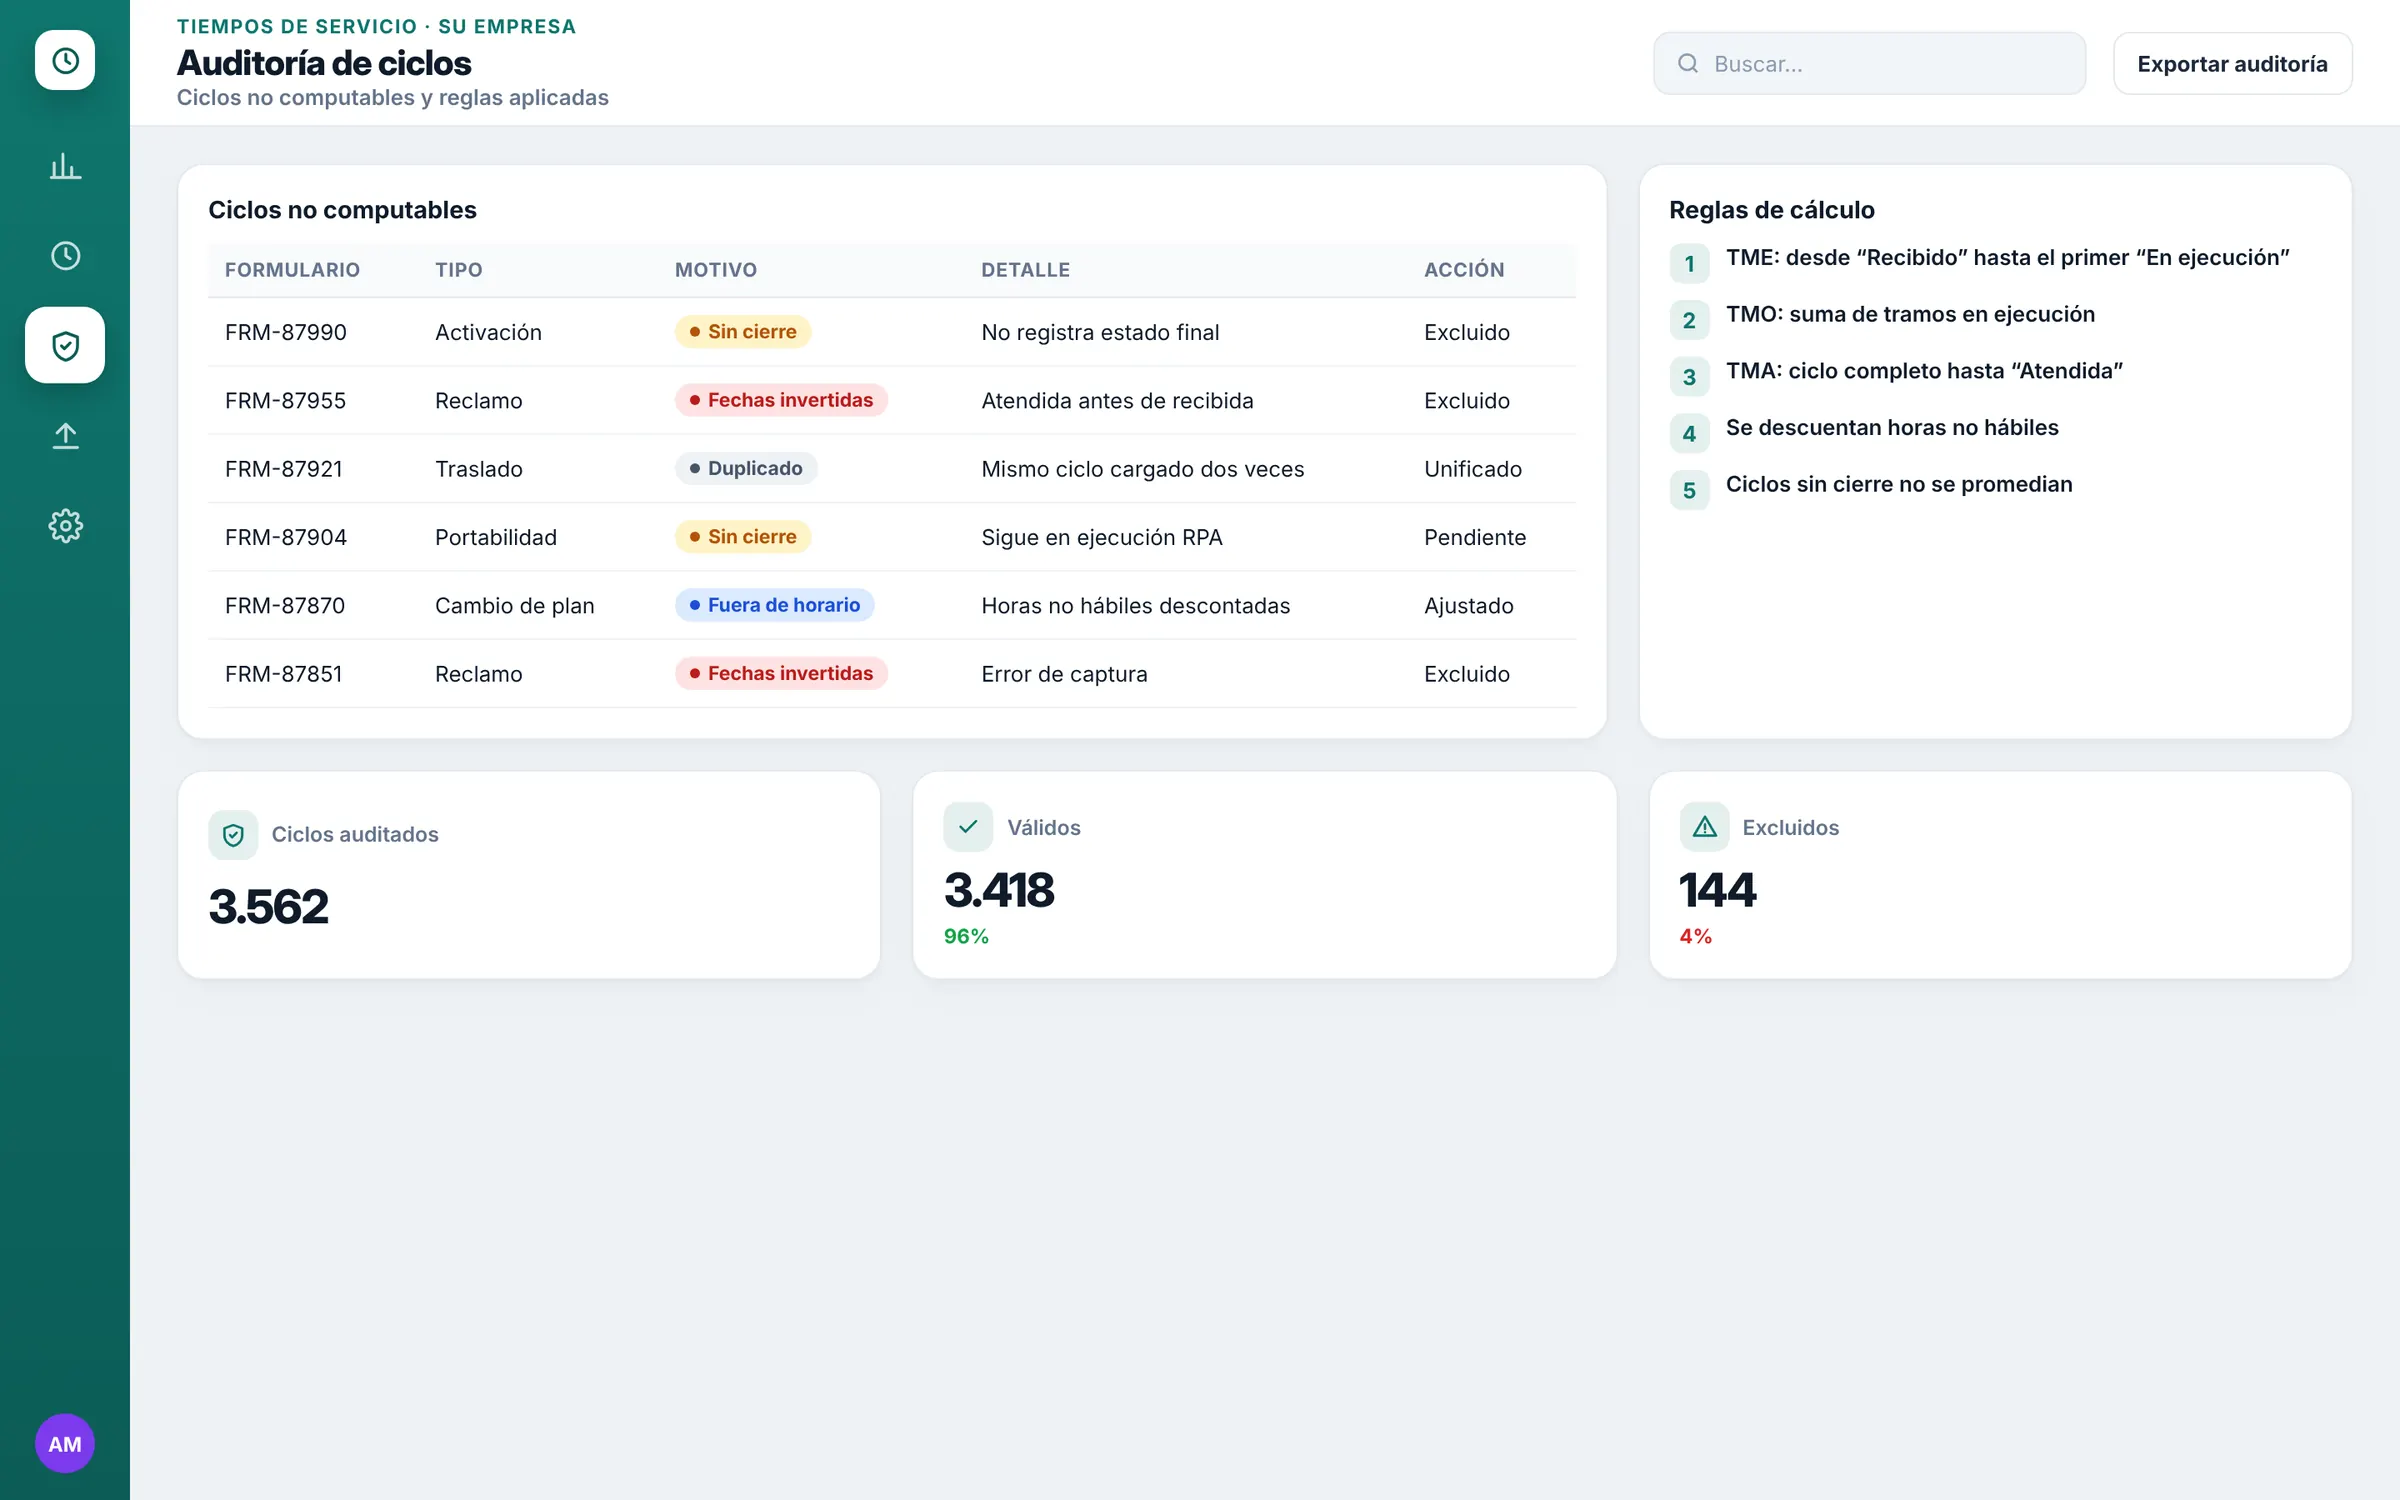
Task: Click the Fechas invertidas badge for FRM-87851
Action: pyautogui.click(x=781, y=673)
